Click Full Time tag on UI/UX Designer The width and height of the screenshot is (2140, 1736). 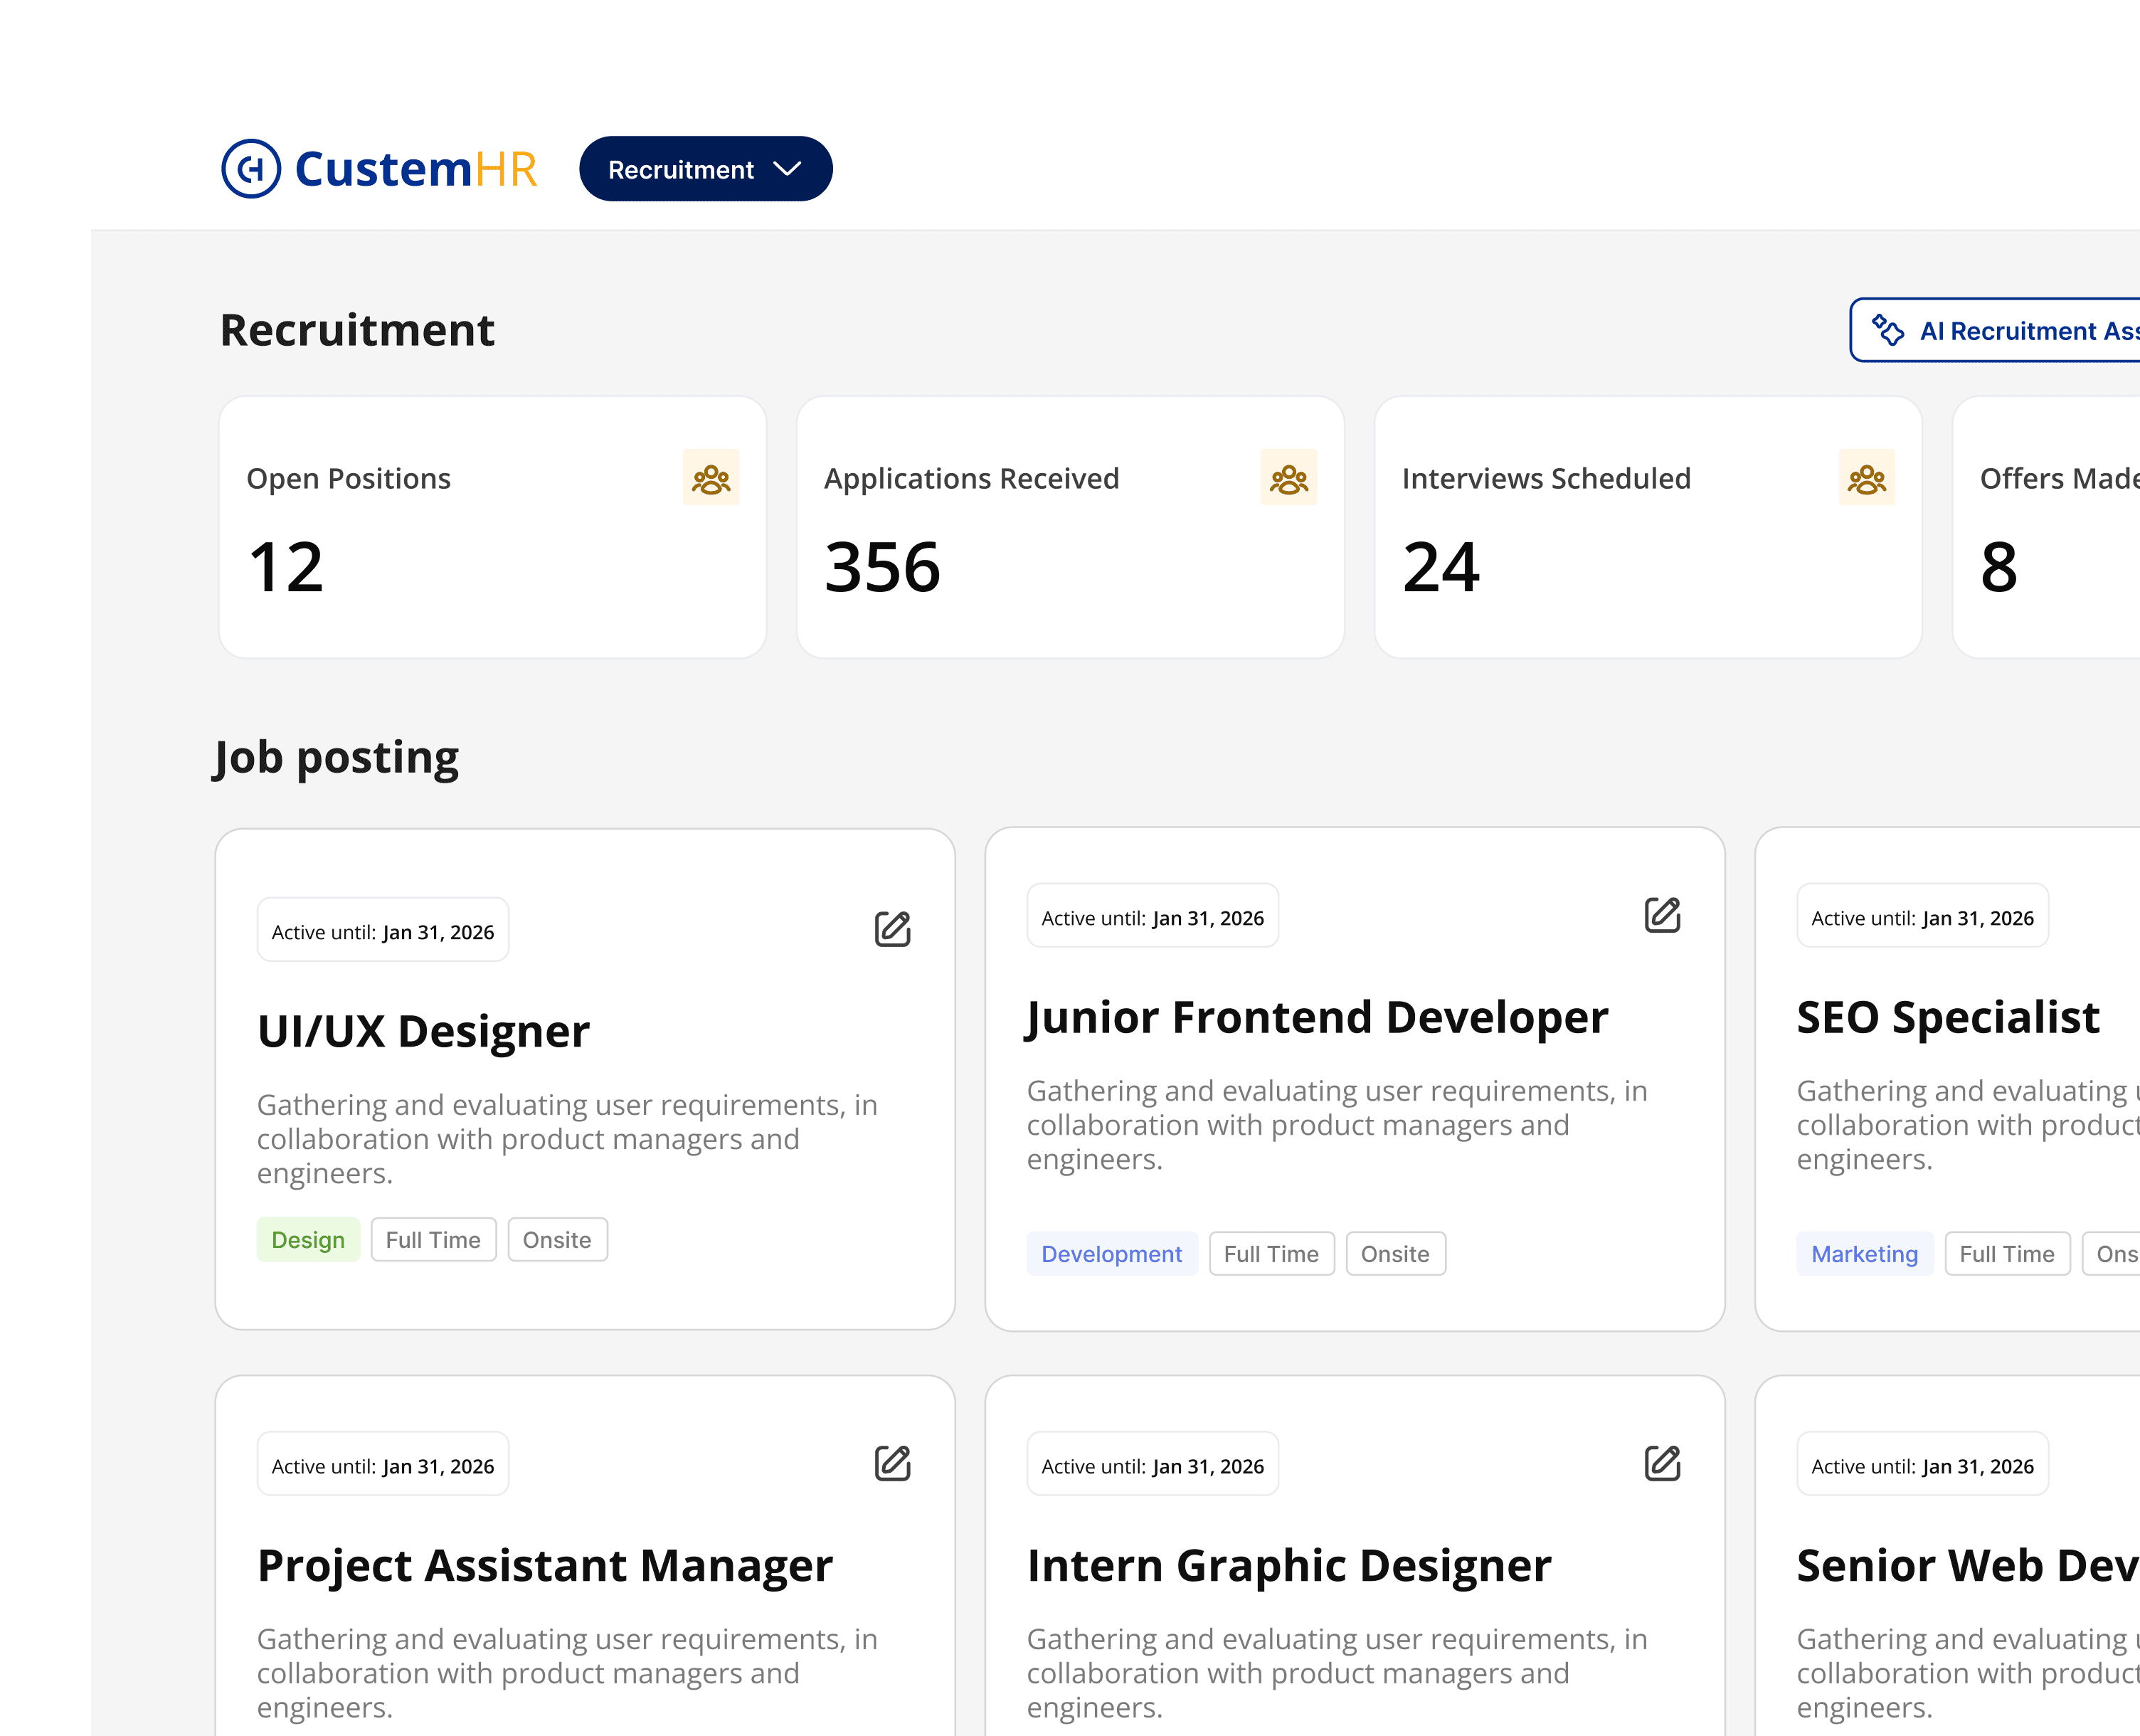coord(433,1240)
